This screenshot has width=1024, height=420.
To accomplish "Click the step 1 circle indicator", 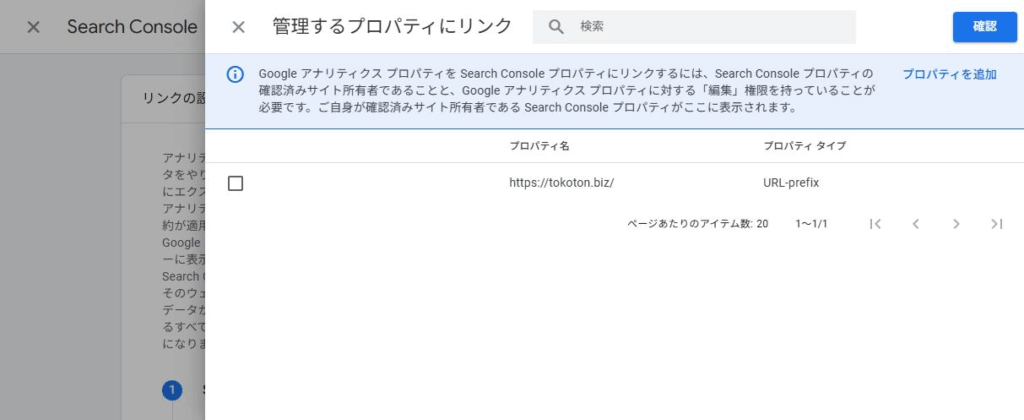I will 172,390.
